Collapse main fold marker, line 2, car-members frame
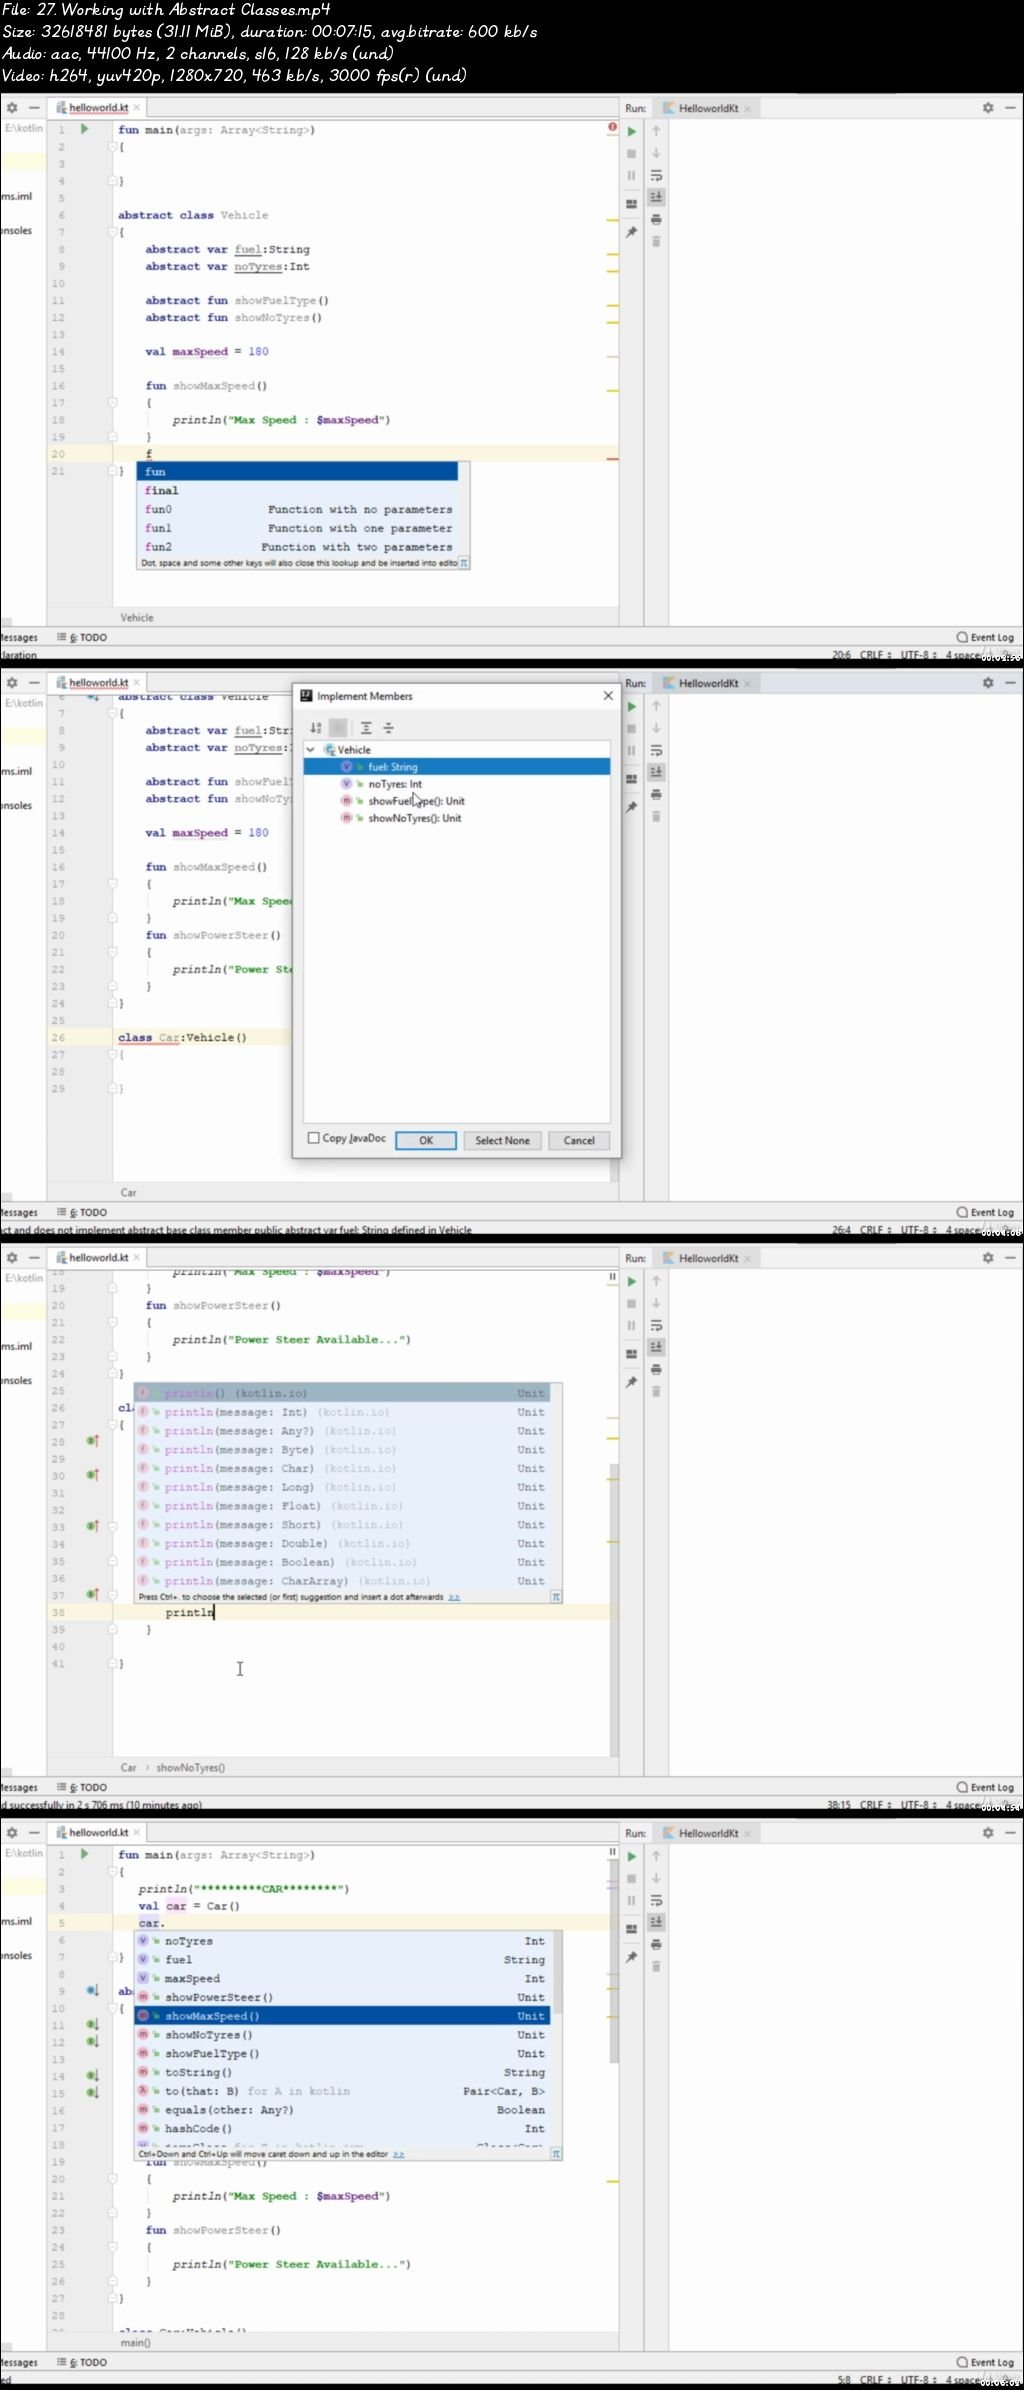 113,1871
